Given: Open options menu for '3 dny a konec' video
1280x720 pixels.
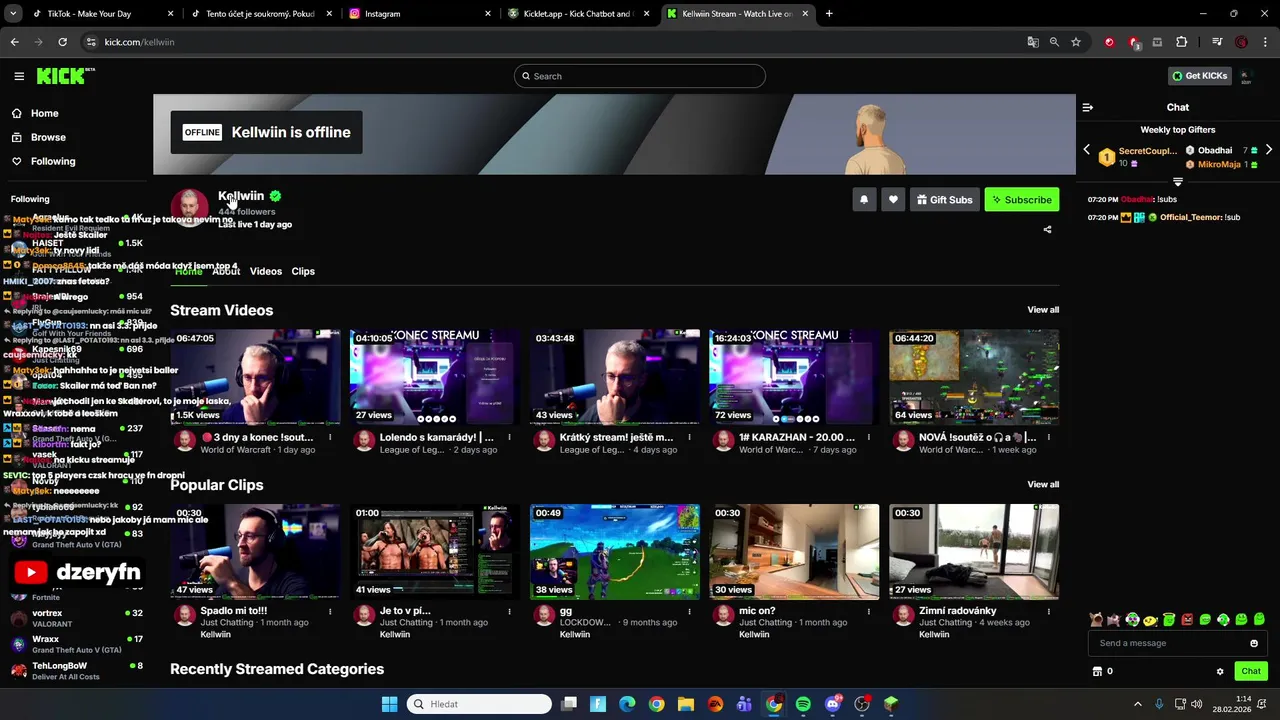Looking at the screenshot, I should pyautogui.click(x=330, y=437).
